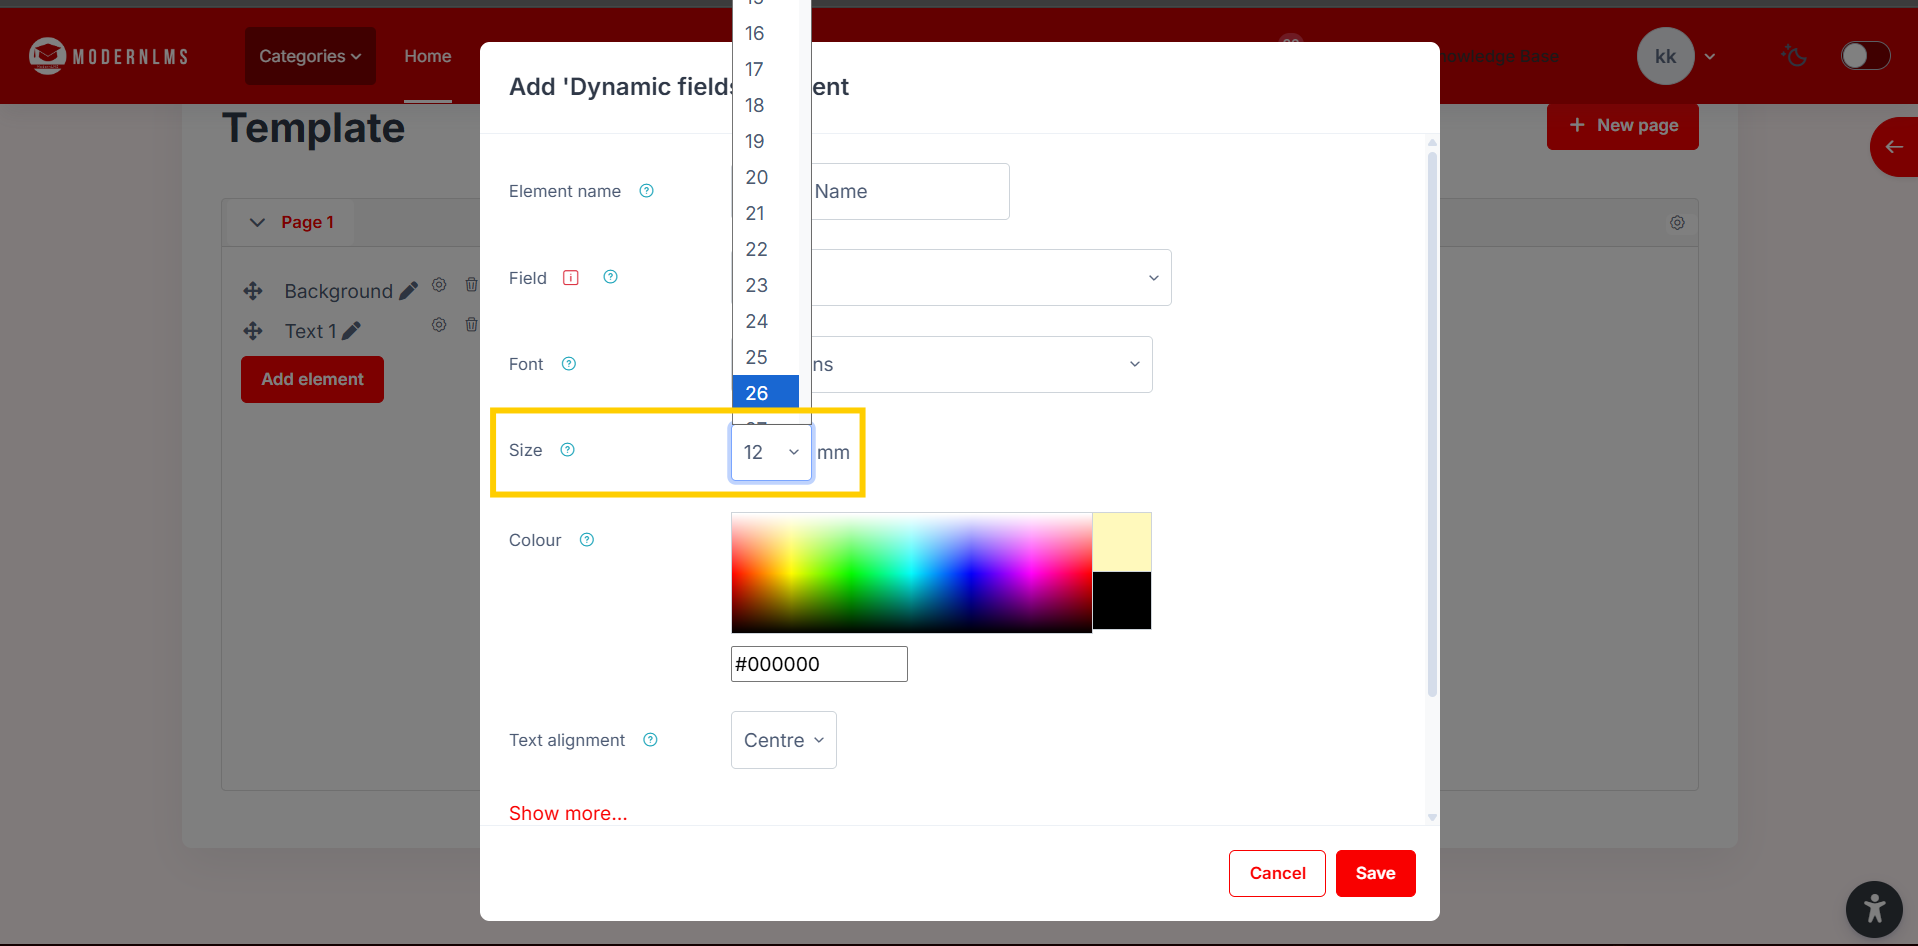Select size 20 in list
The image size is (1918, 946).
766,177
